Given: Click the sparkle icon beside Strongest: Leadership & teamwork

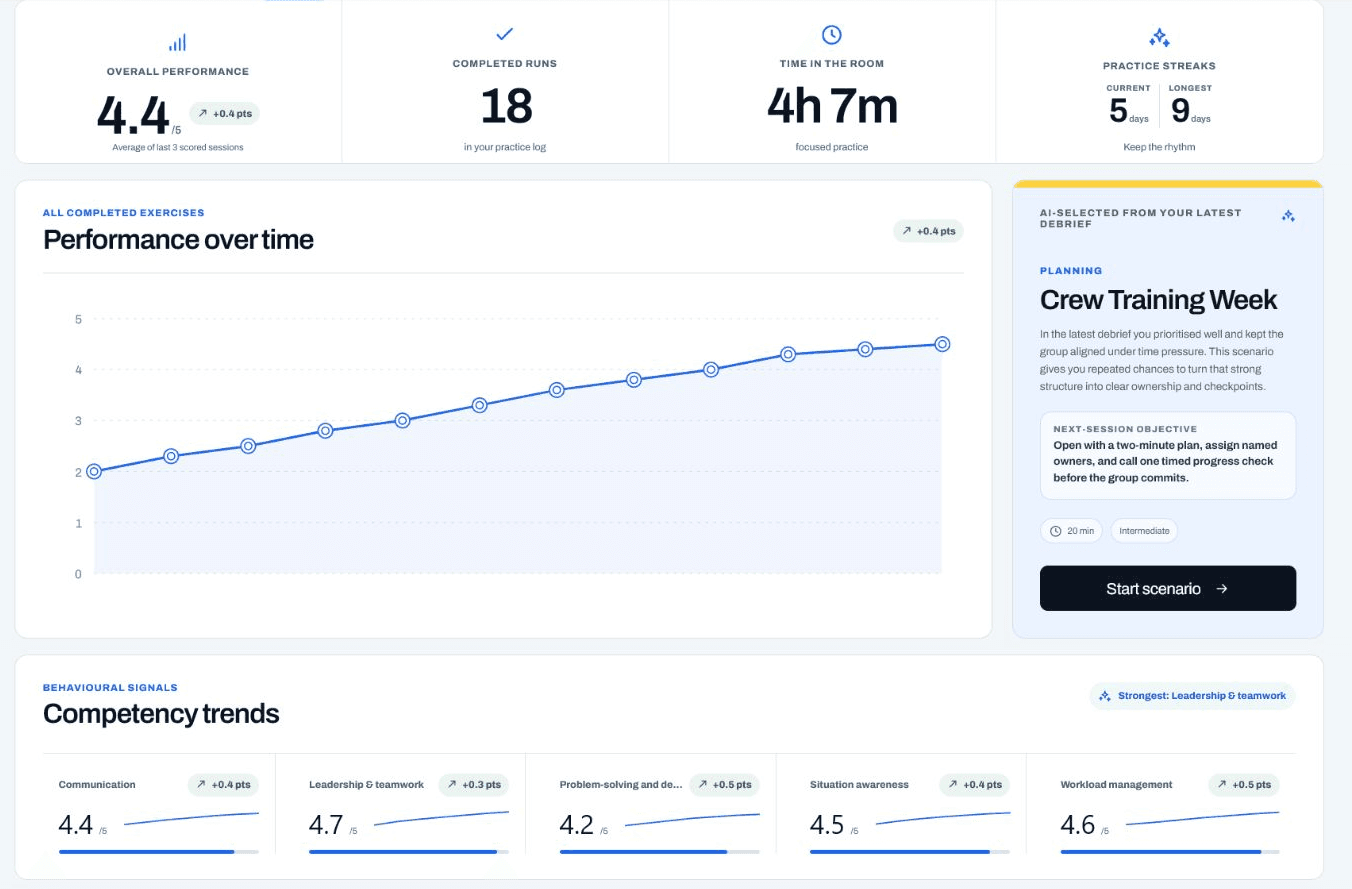Looking at the screenshot, I should (1105, 696).
